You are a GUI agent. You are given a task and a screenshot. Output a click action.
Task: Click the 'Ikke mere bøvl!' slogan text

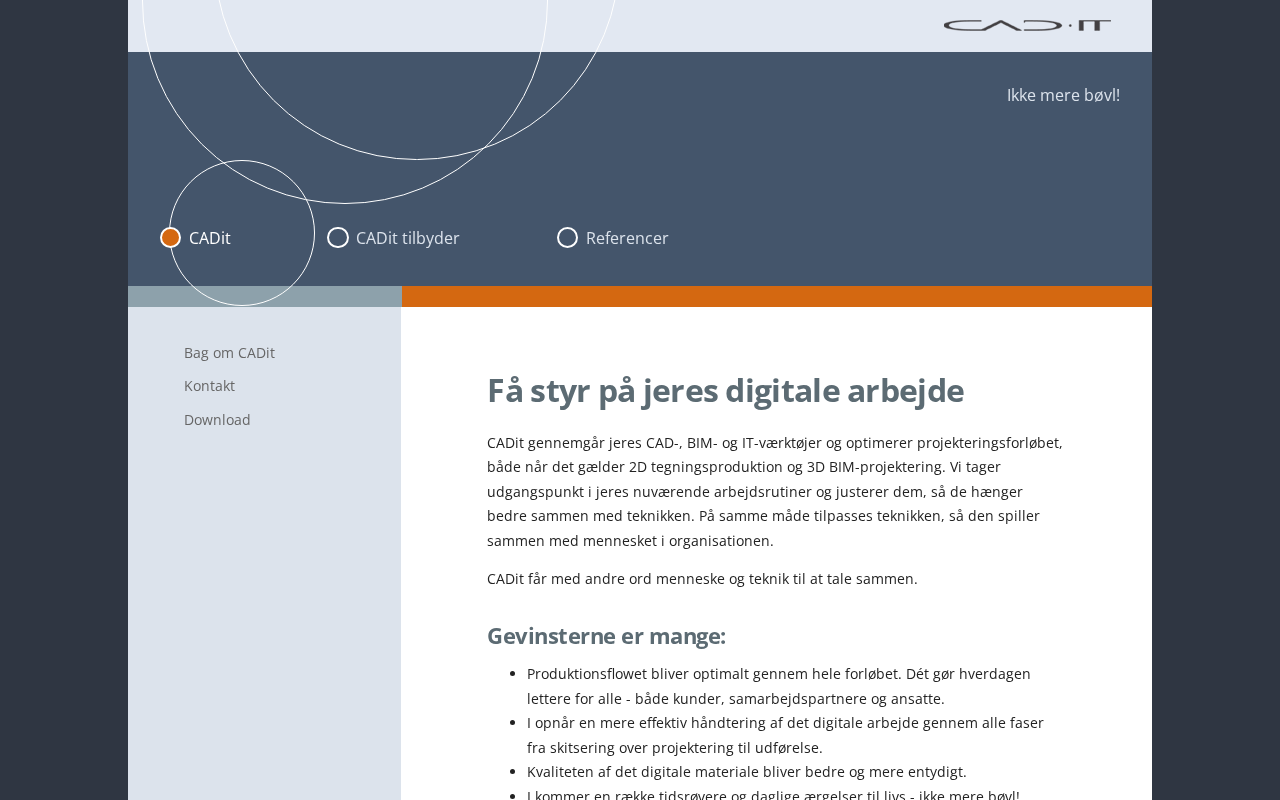(1063, 95)
